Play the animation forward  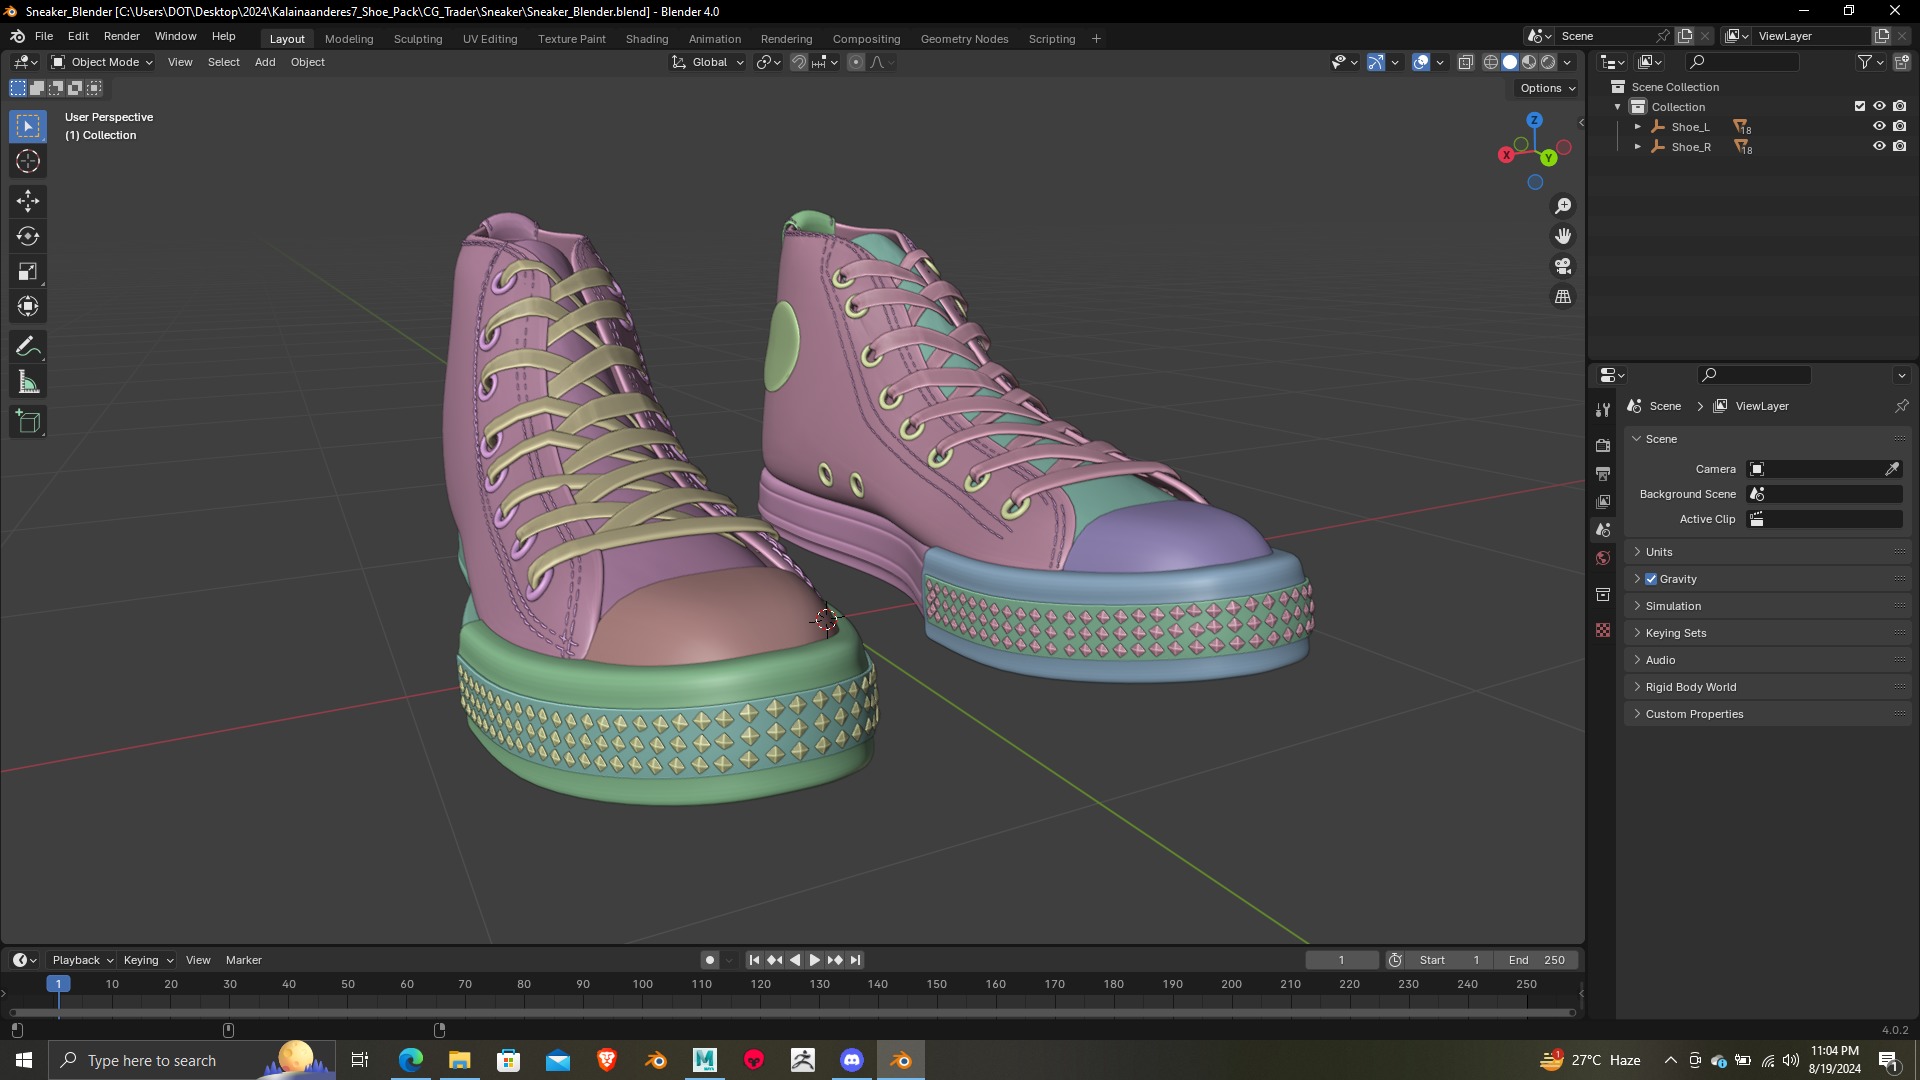(815, 960)
